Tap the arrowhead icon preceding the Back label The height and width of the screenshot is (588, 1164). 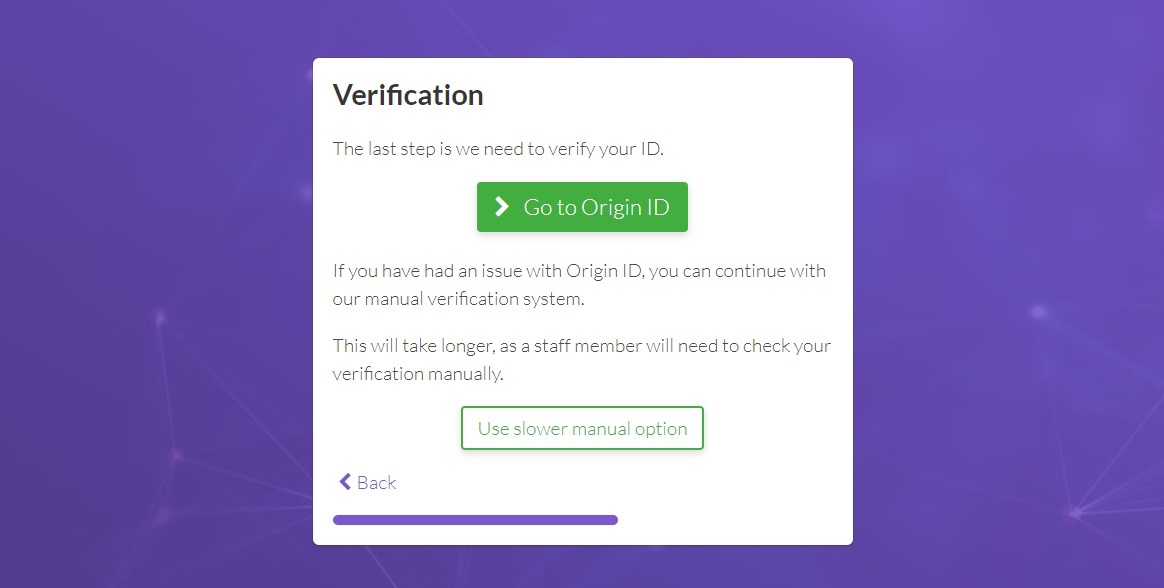pos(344,482)
